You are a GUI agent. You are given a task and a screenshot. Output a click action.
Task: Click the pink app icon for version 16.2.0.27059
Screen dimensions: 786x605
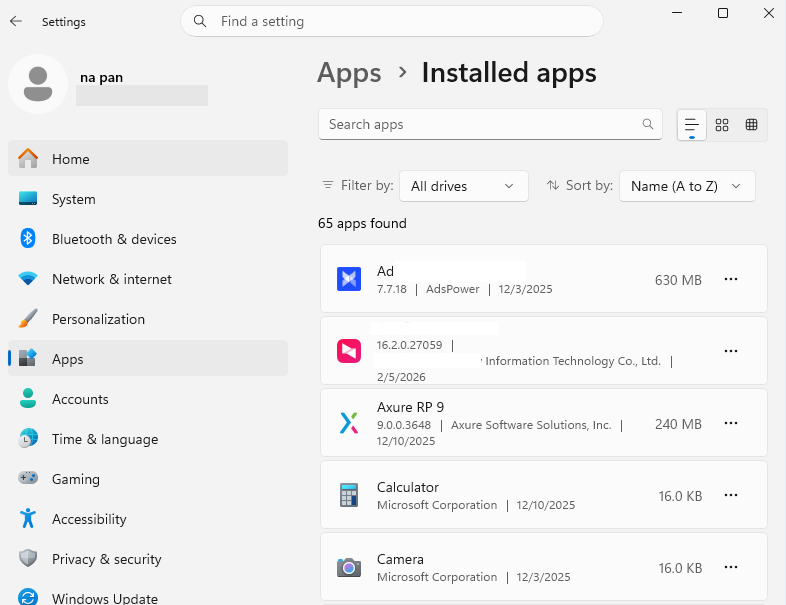coord(349,351)
